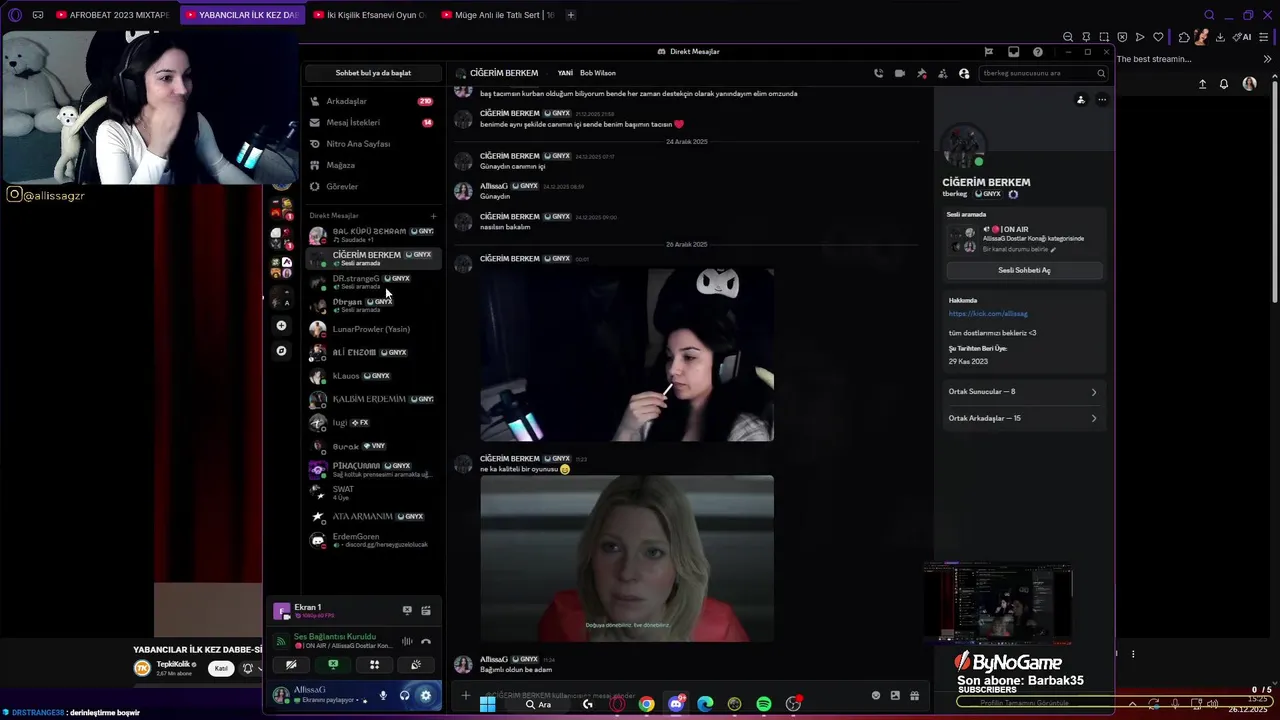Open soundboard button in voice panel
This screenshot has width=1280, height=720.
[x=416, y=665]
